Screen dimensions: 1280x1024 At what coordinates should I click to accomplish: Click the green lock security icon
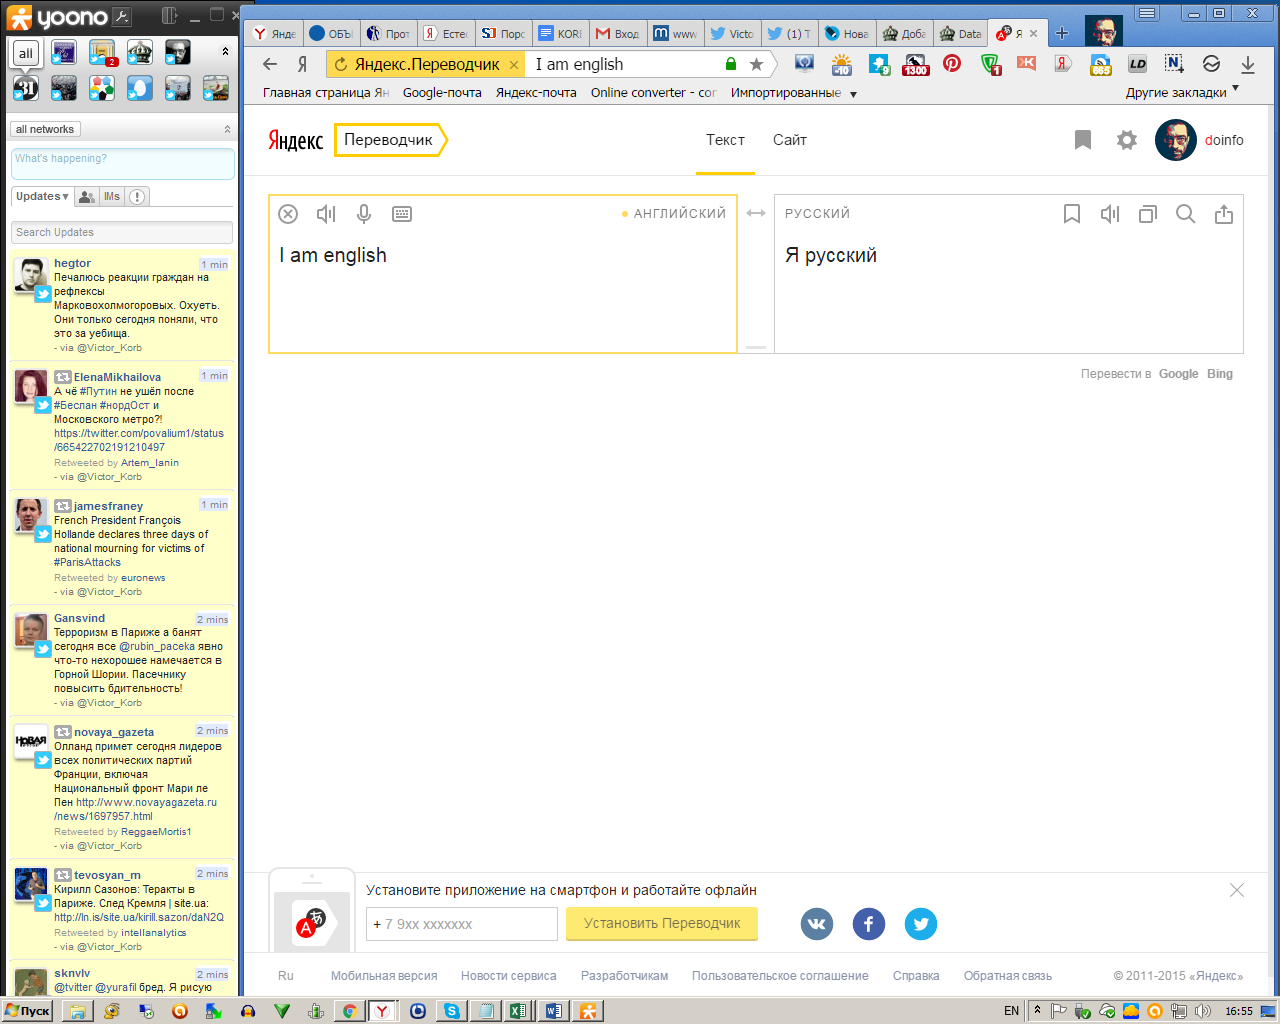[x=731, y=64]
